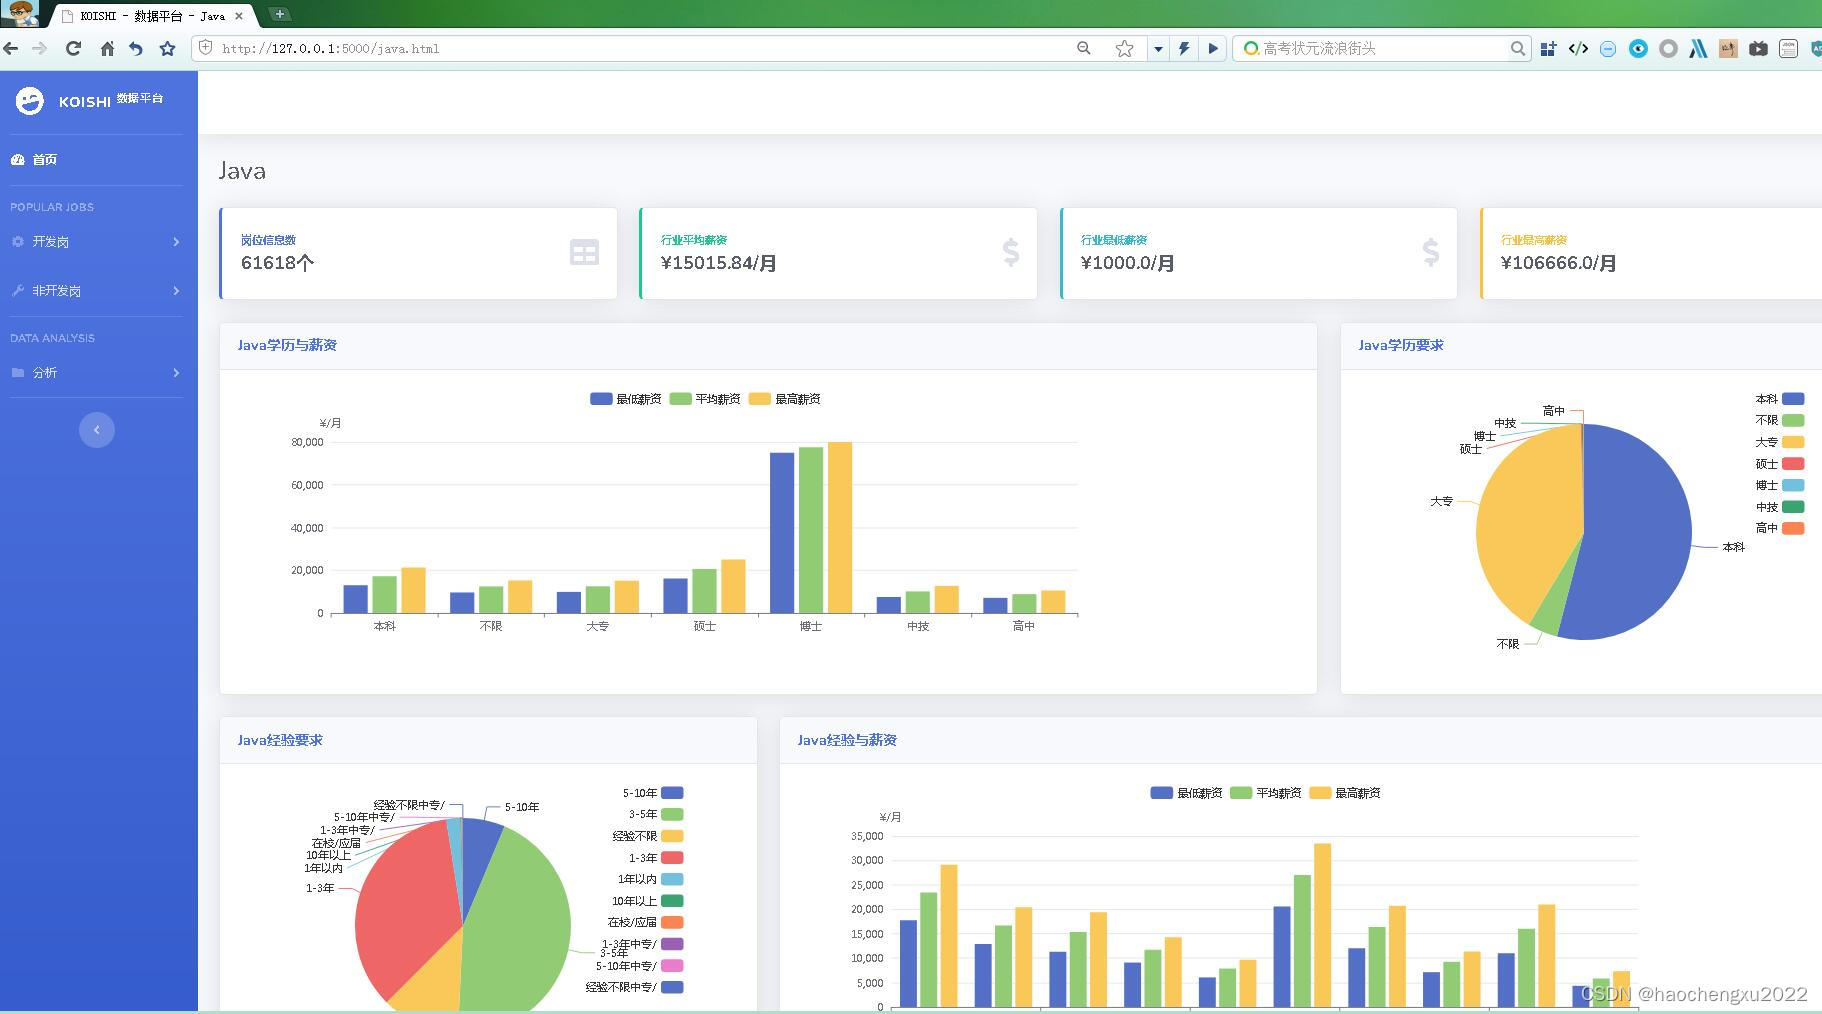This screenshot has width=1822, height=1014.
Task: Click the magnifier zoom icon in address bar
Action: (x=1083, y=48)
